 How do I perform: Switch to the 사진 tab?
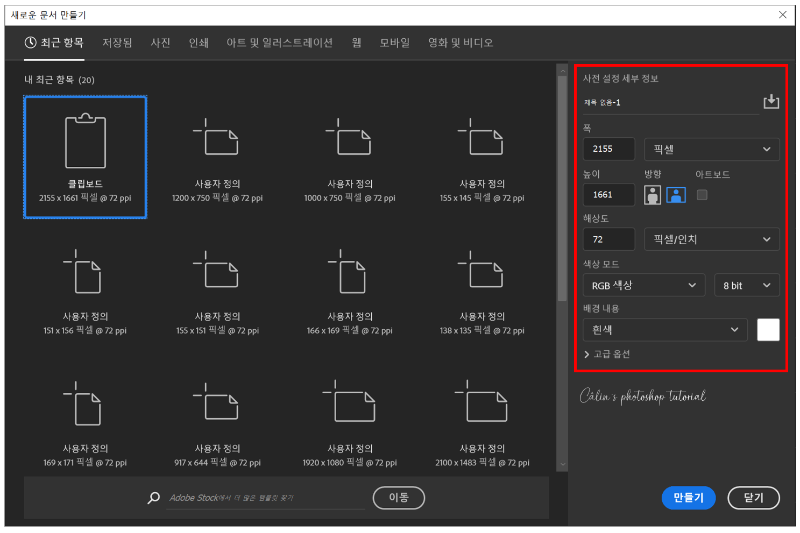tap(160, 43)
